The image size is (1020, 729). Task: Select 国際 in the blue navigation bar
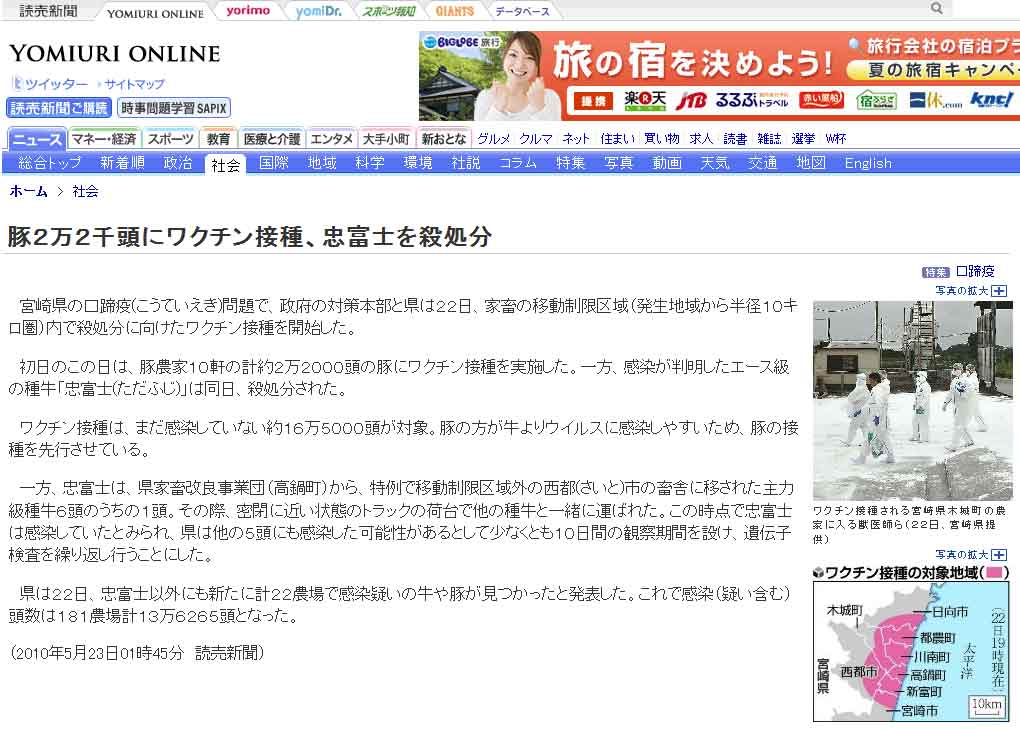coord(274,163)
